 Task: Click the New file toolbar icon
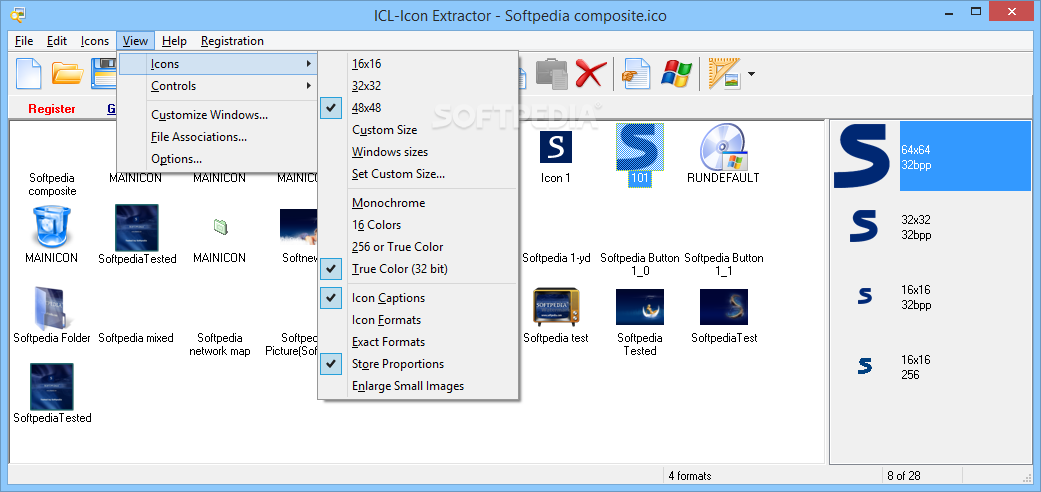click(x=29, y=73)
